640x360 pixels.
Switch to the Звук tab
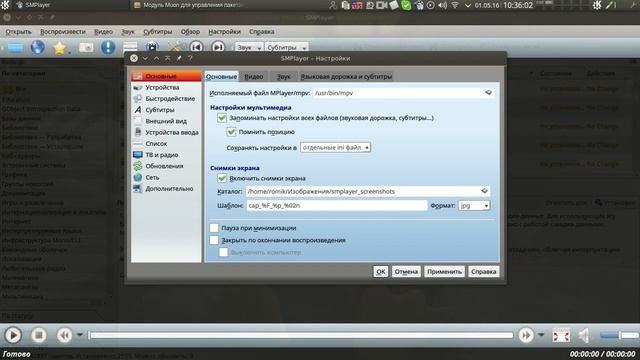pyautogui.click(x=284, y=76)
